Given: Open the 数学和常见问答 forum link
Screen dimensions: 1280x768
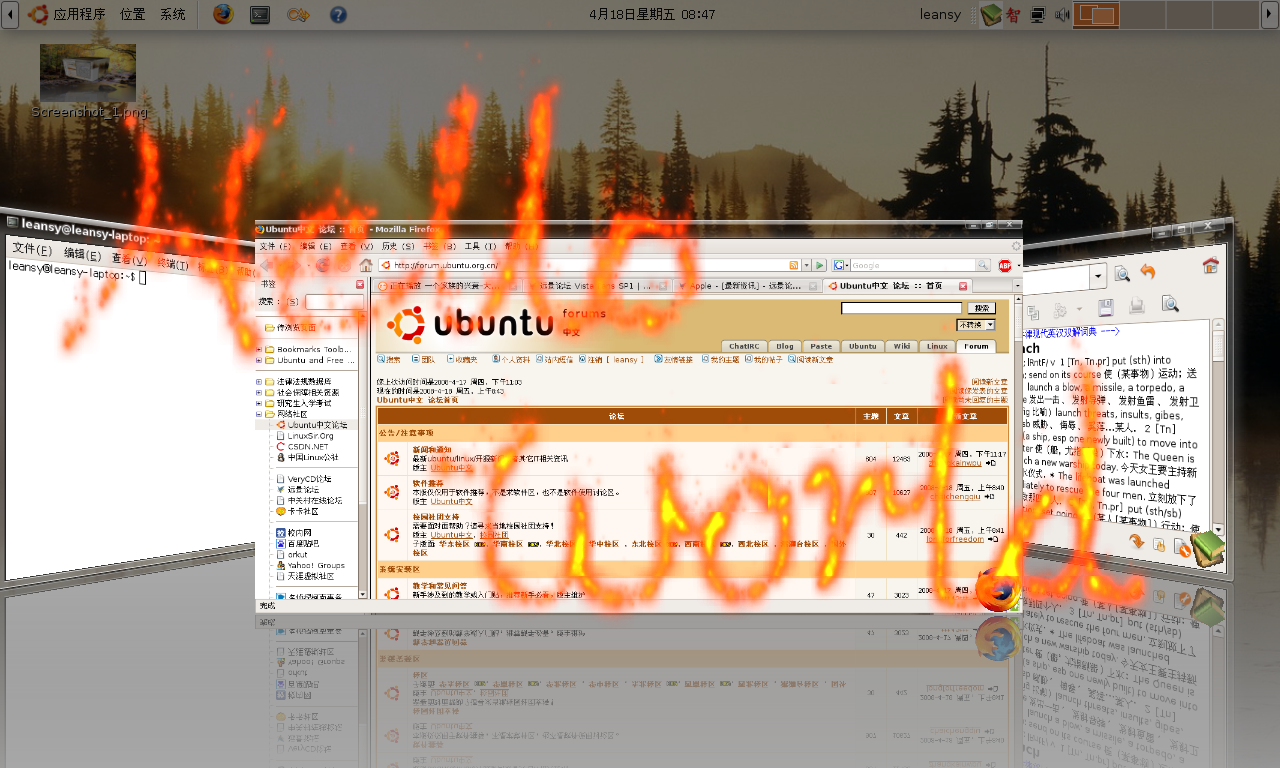Looking at the screenshot, I should (x=438, y=586).
